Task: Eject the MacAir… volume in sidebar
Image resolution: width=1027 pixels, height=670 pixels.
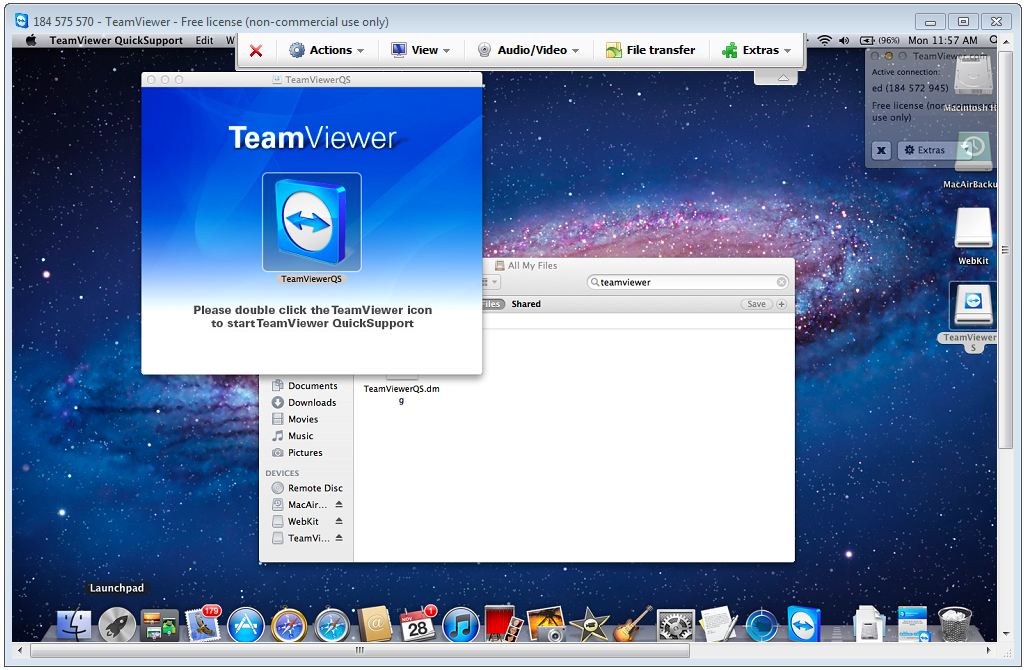Action: click(339, 504)
